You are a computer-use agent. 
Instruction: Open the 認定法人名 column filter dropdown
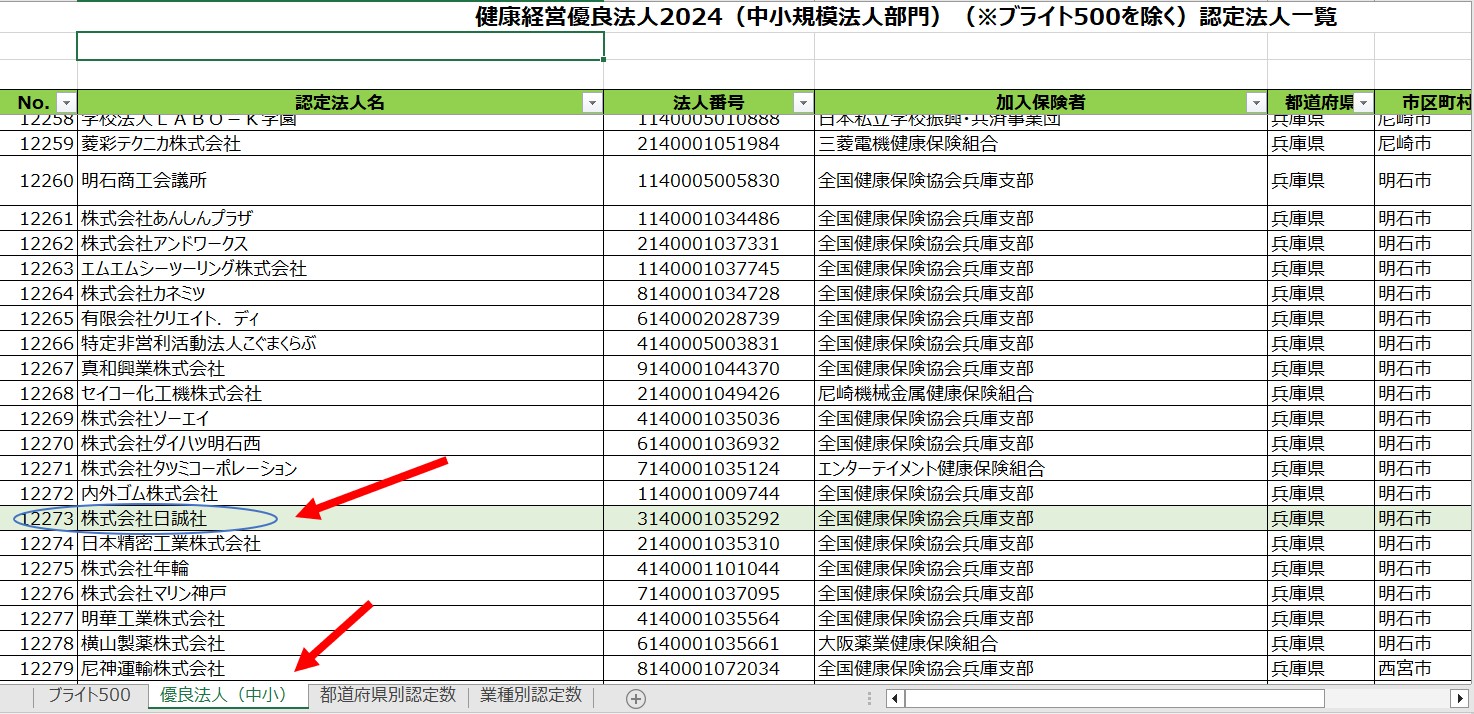pyautogui.click(x=592, y=103)
